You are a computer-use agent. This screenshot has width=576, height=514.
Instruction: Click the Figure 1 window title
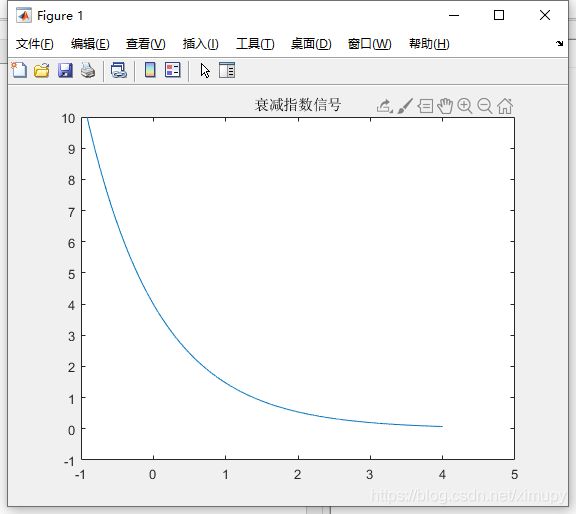[x=60, y=16]
